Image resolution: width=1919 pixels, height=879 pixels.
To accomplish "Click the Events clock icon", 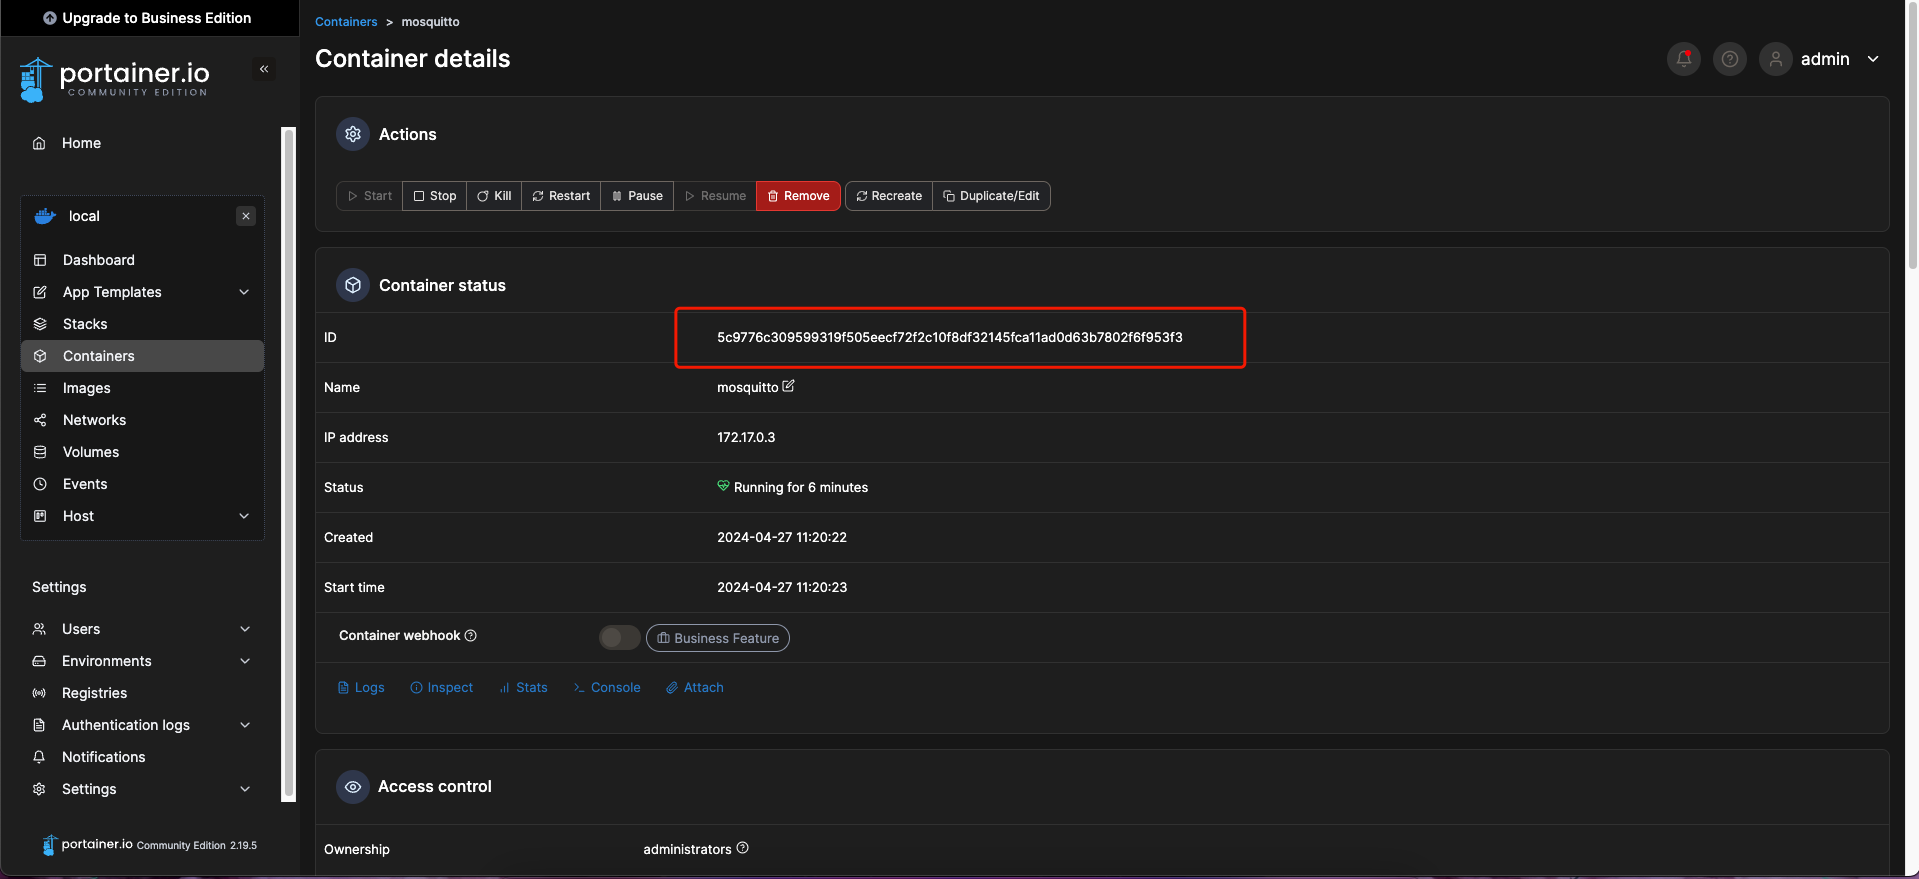I will (x=40, y=484).
